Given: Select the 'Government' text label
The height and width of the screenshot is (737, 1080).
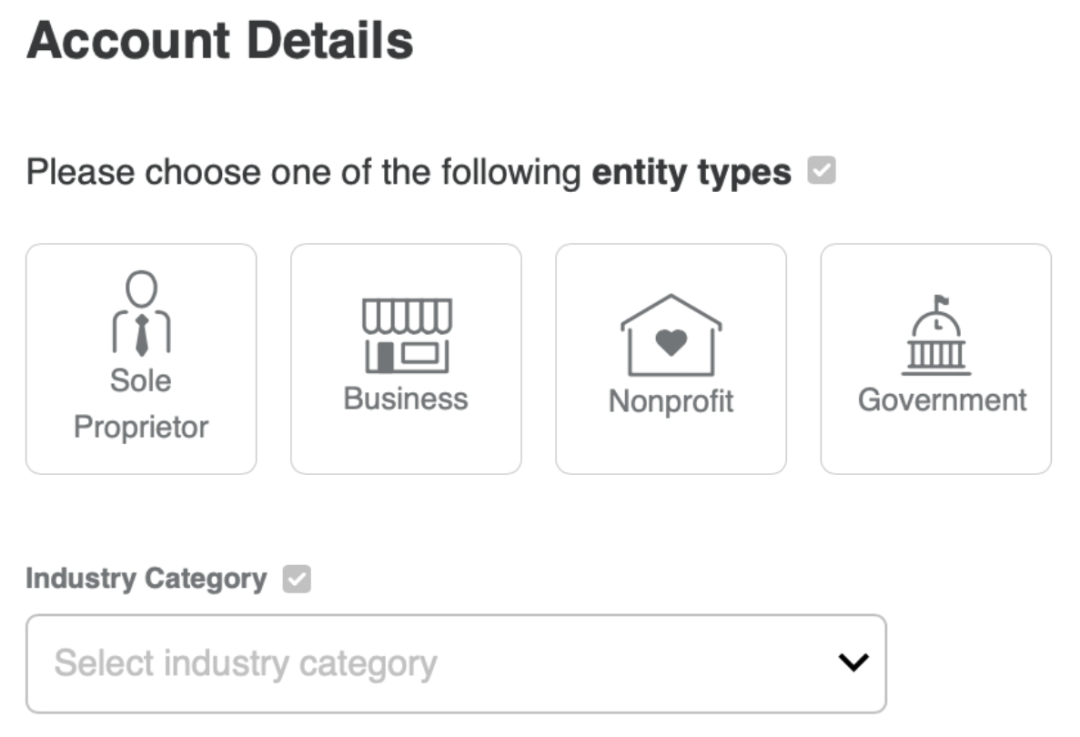Looking at the screenshot, I should pos(942,400).
